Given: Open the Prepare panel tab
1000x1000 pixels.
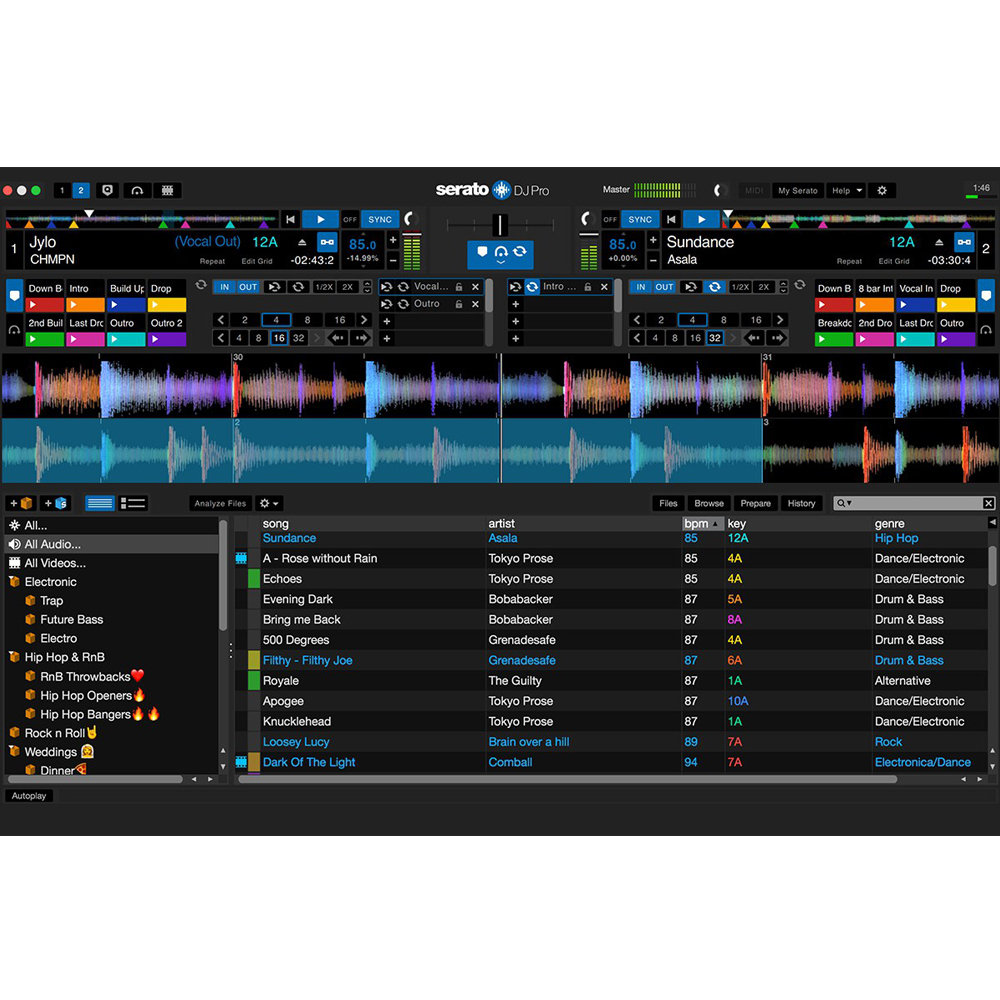Looking at the screenshot, I should point(755,503).
